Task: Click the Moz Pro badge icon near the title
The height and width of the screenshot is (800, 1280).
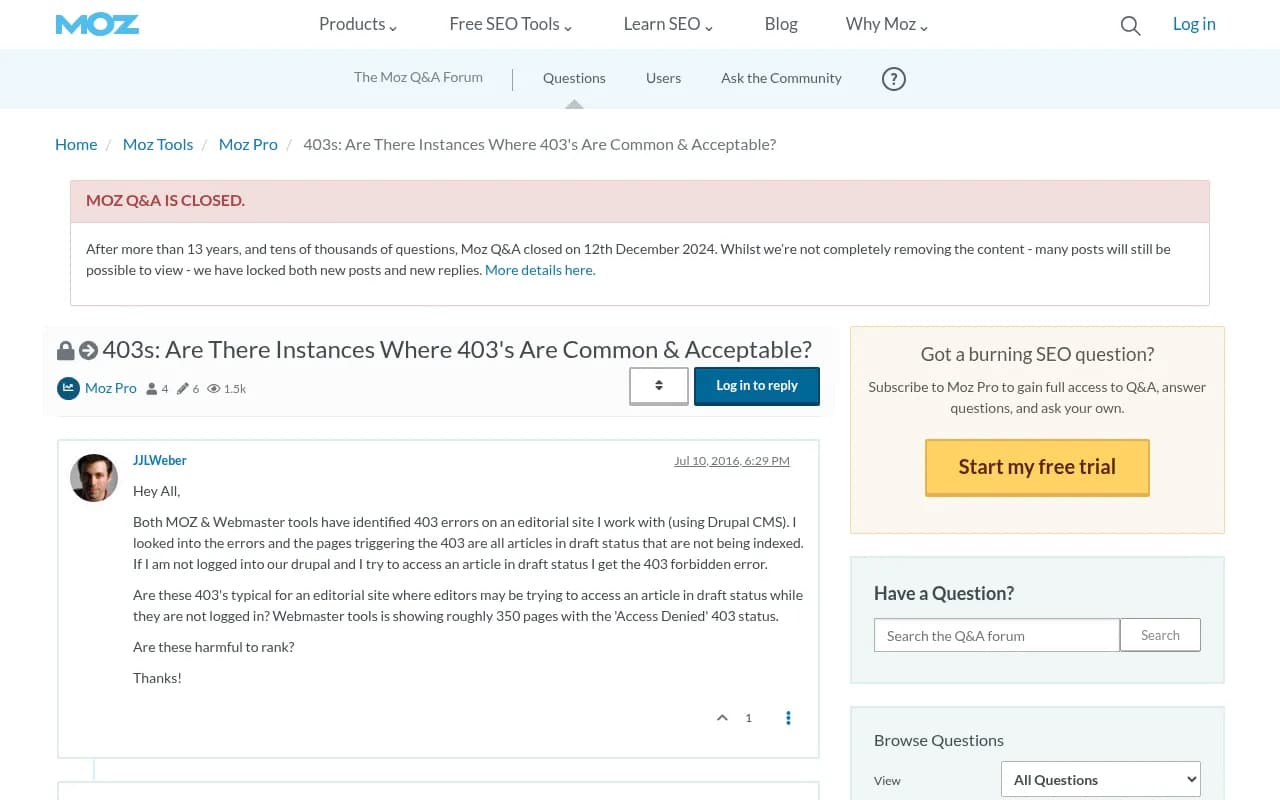Action: [x=67, y=388]
